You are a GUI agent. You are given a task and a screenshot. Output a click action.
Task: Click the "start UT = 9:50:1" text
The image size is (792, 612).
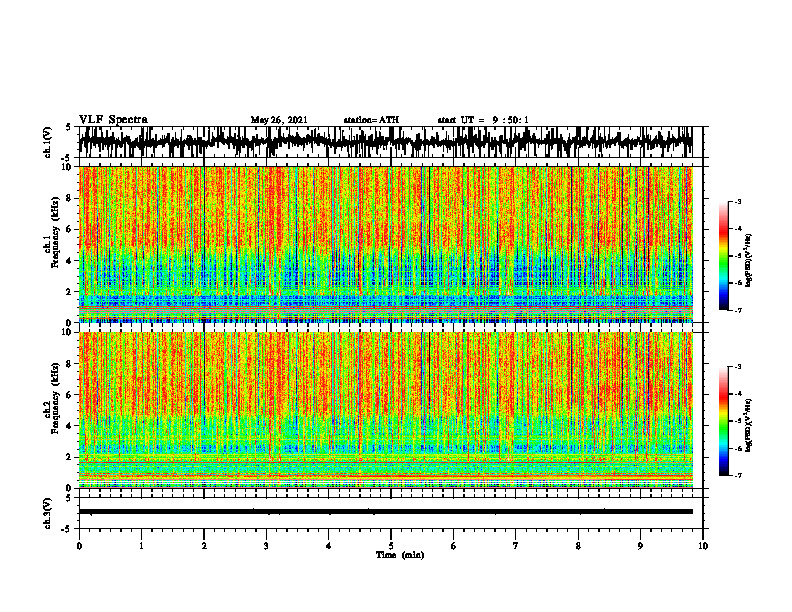click(483, 120)
